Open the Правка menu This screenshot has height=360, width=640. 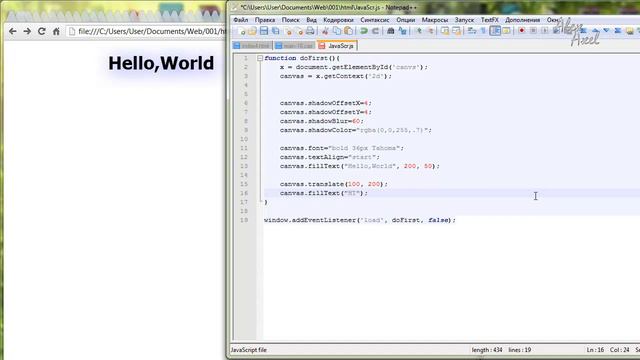pos(265,20)
